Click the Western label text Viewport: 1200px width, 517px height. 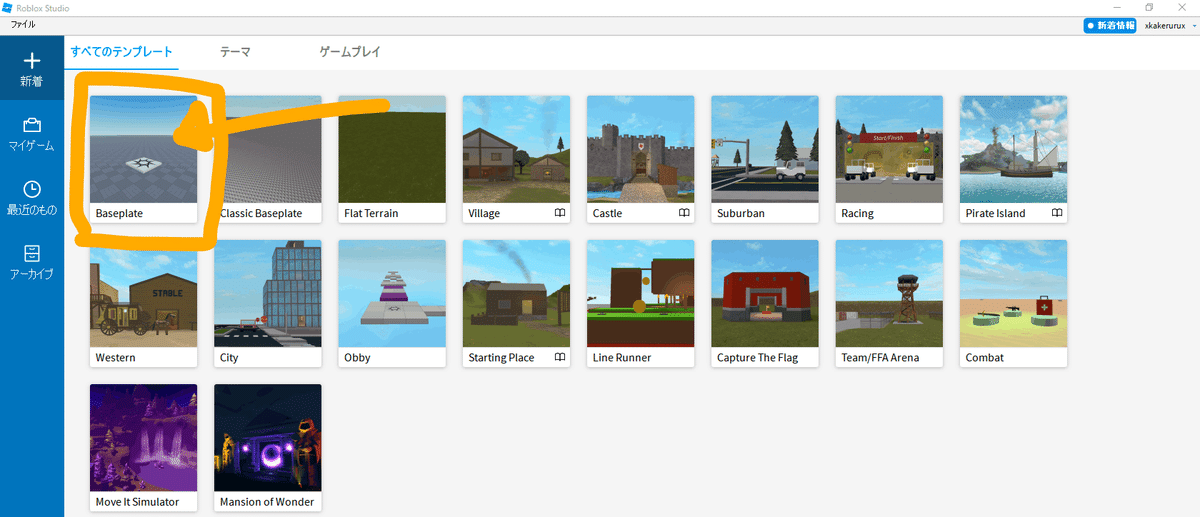tap(116, 357)
